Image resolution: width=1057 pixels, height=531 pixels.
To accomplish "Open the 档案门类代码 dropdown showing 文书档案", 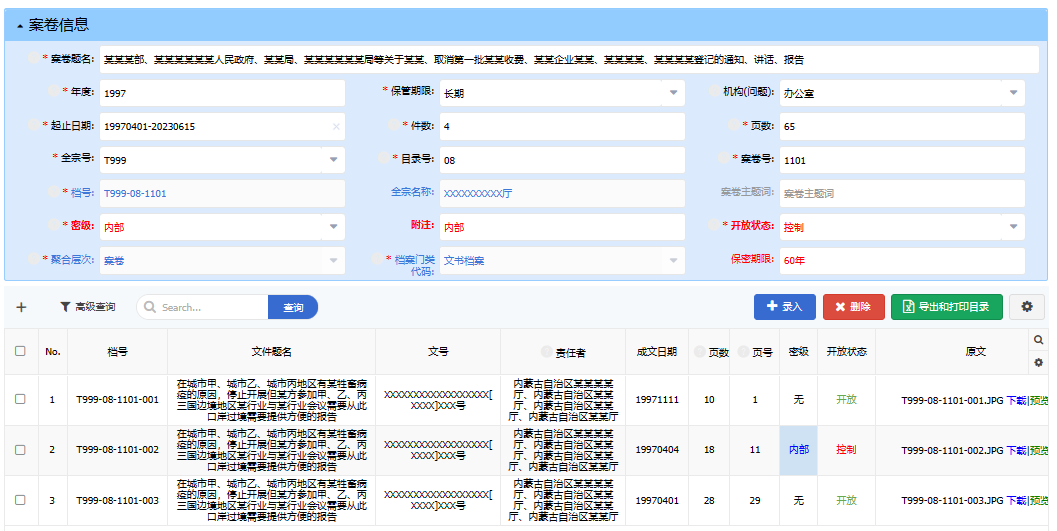I will (673, 260).
